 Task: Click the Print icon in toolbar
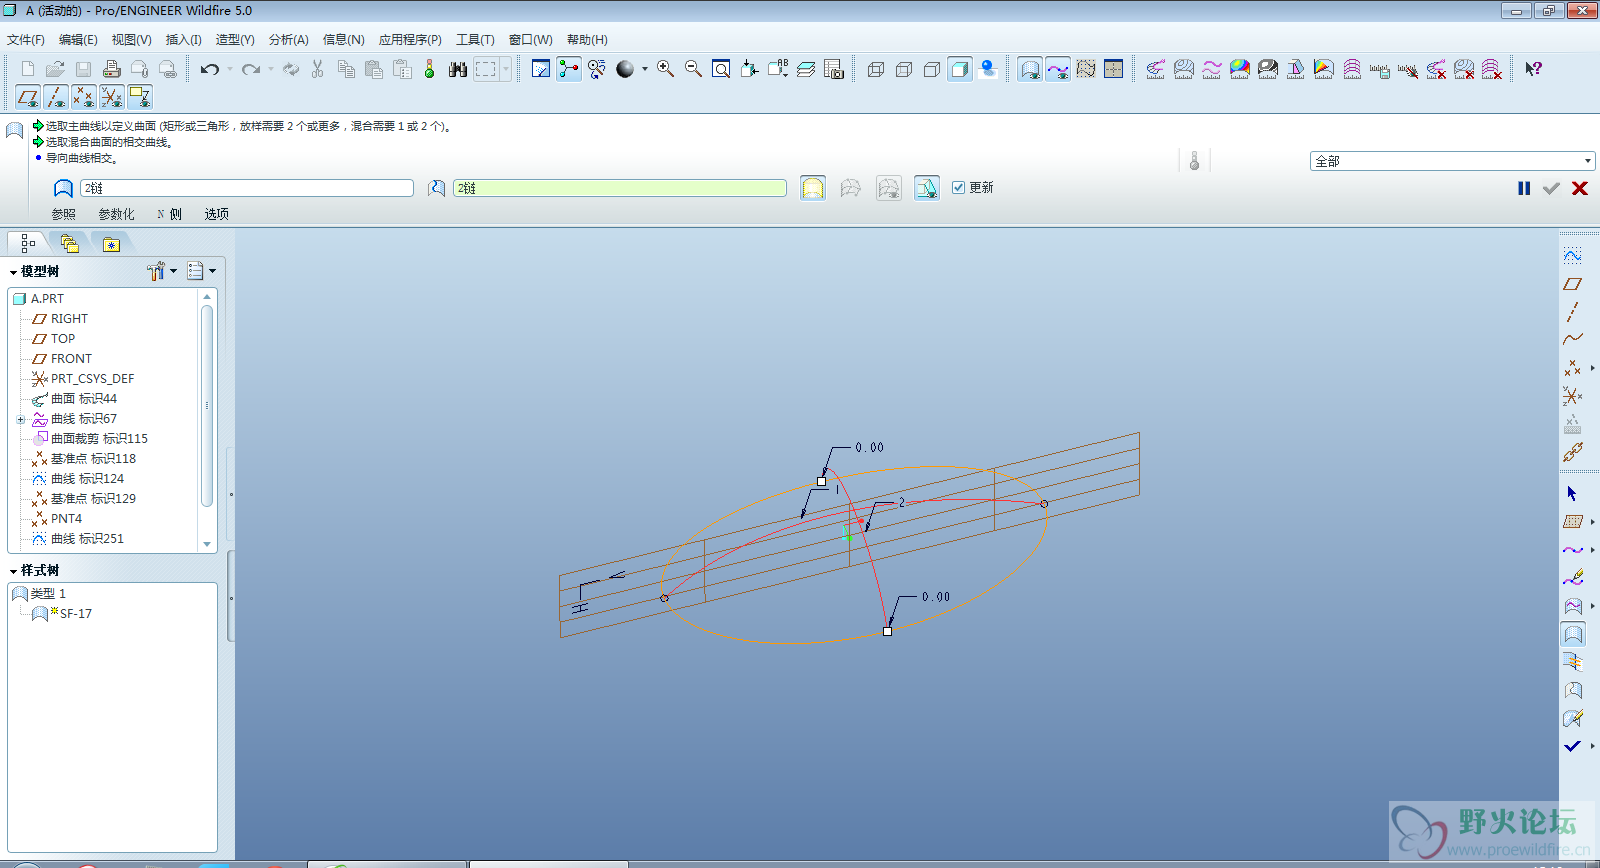tap(111, 69)
